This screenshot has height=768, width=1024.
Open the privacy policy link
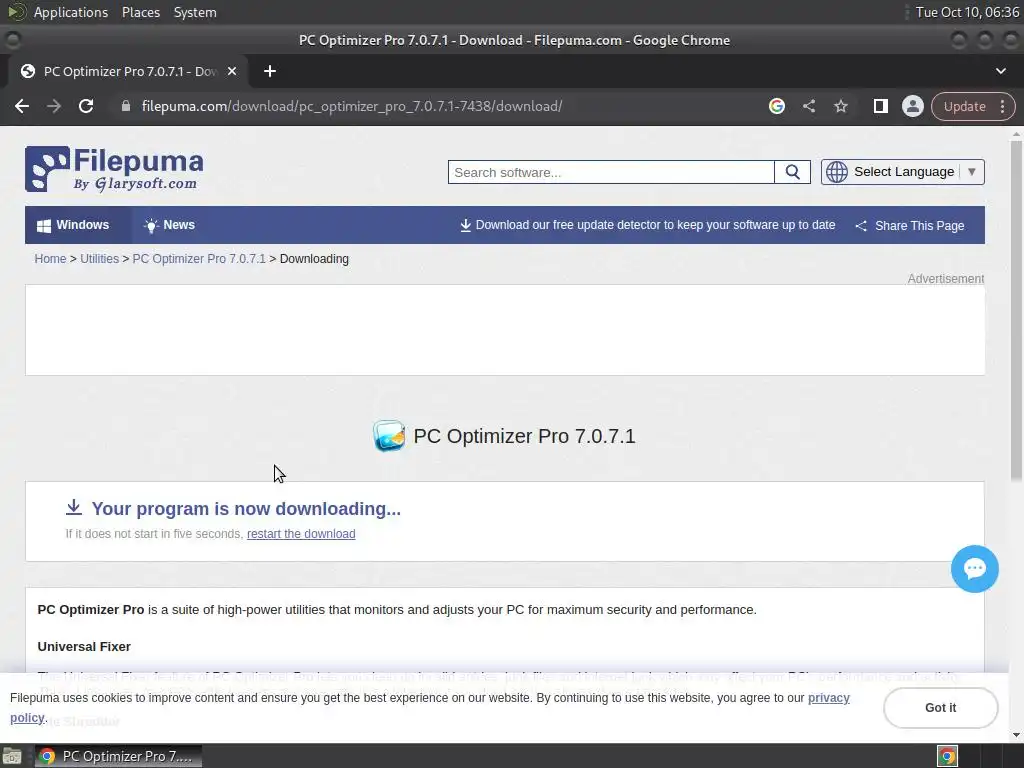point(829,698)
